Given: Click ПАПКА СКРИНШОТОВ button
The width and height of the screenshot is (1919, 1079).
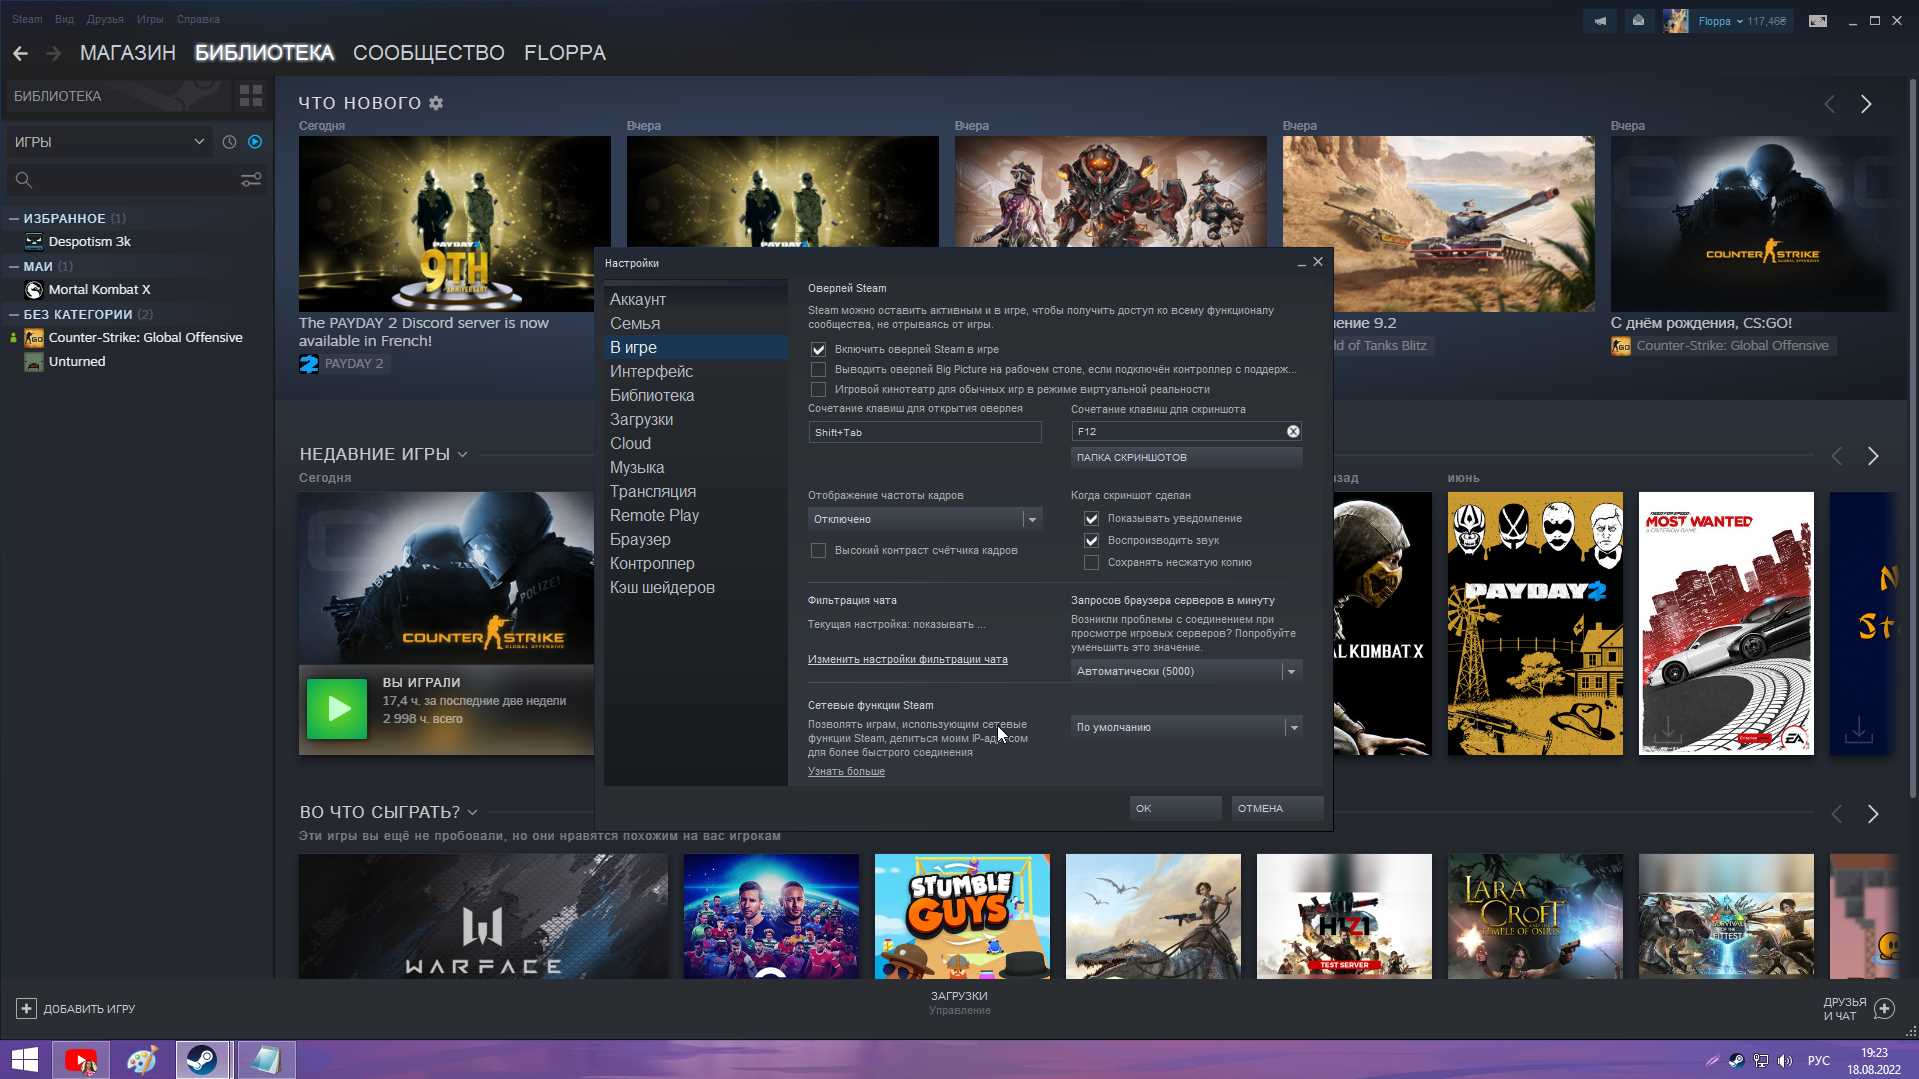Looking at the screenshot, I should click(1186, 457).
